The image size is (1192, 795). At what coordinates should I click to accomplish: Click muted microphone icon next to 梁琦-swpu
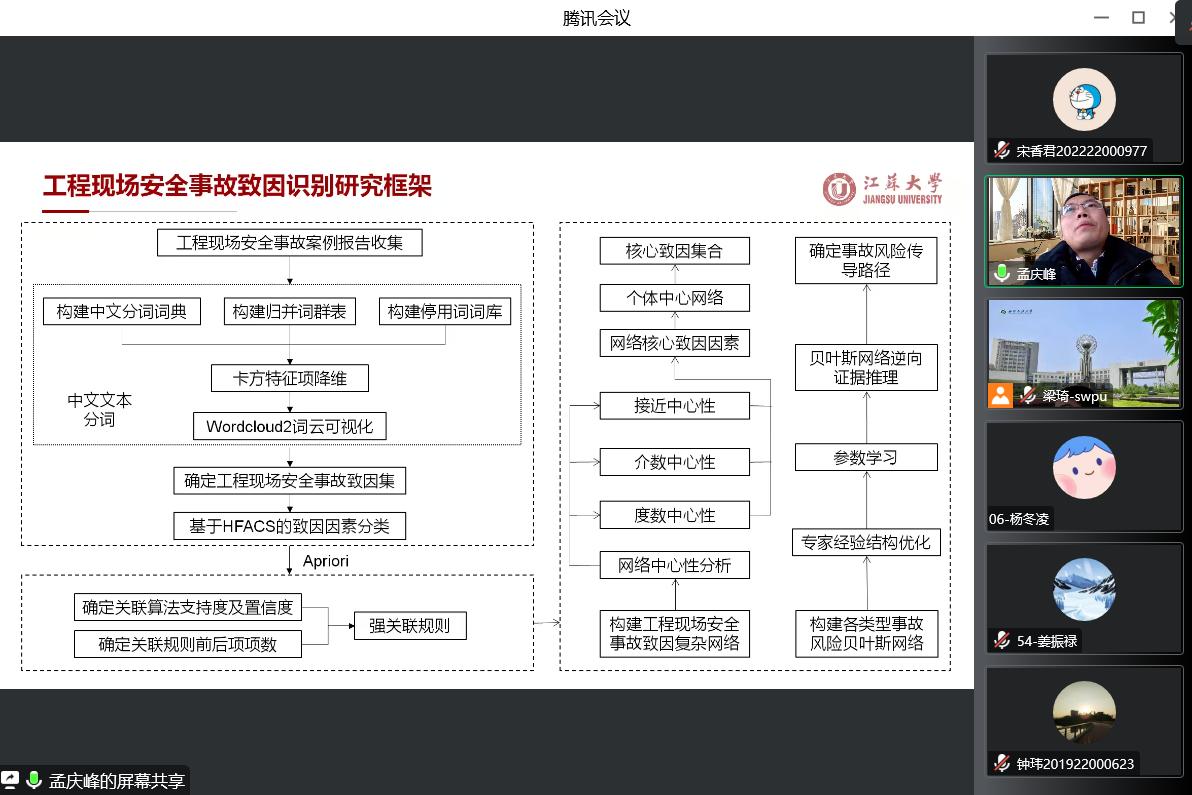tap(1027, 396)
